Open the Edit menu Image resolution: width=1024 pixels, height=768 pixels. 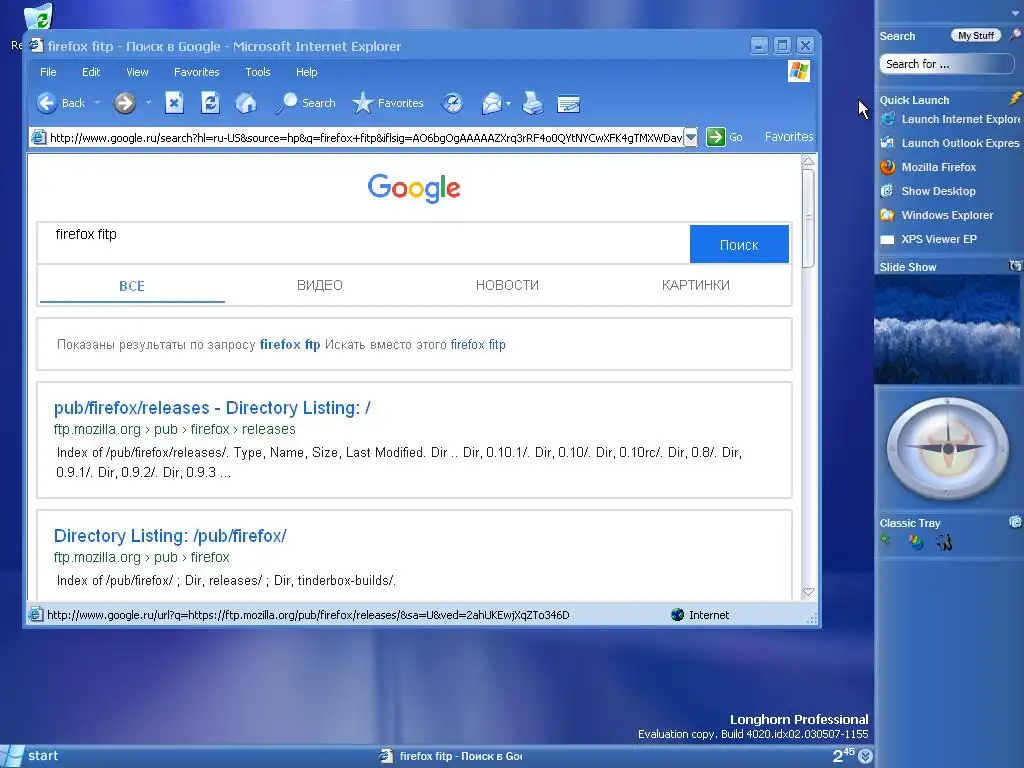click(x=91, y=72)
